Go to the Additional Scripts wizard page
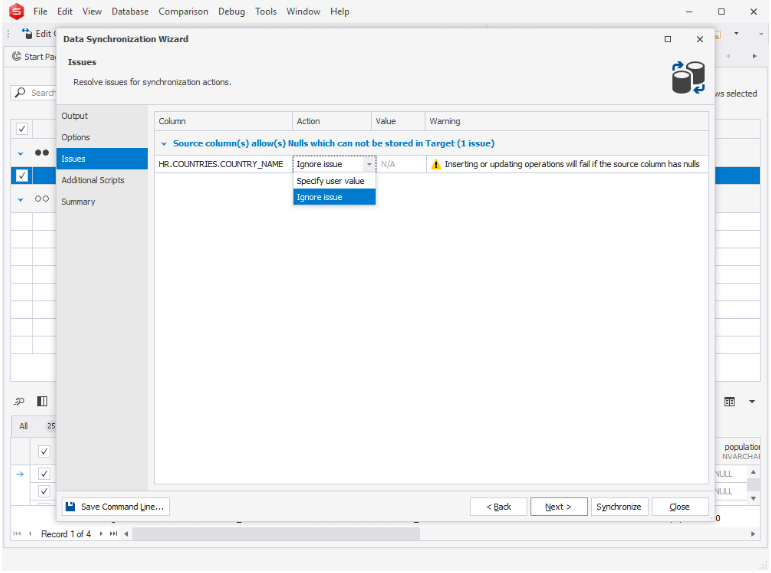The image size is (771, 573). point(93,180)
